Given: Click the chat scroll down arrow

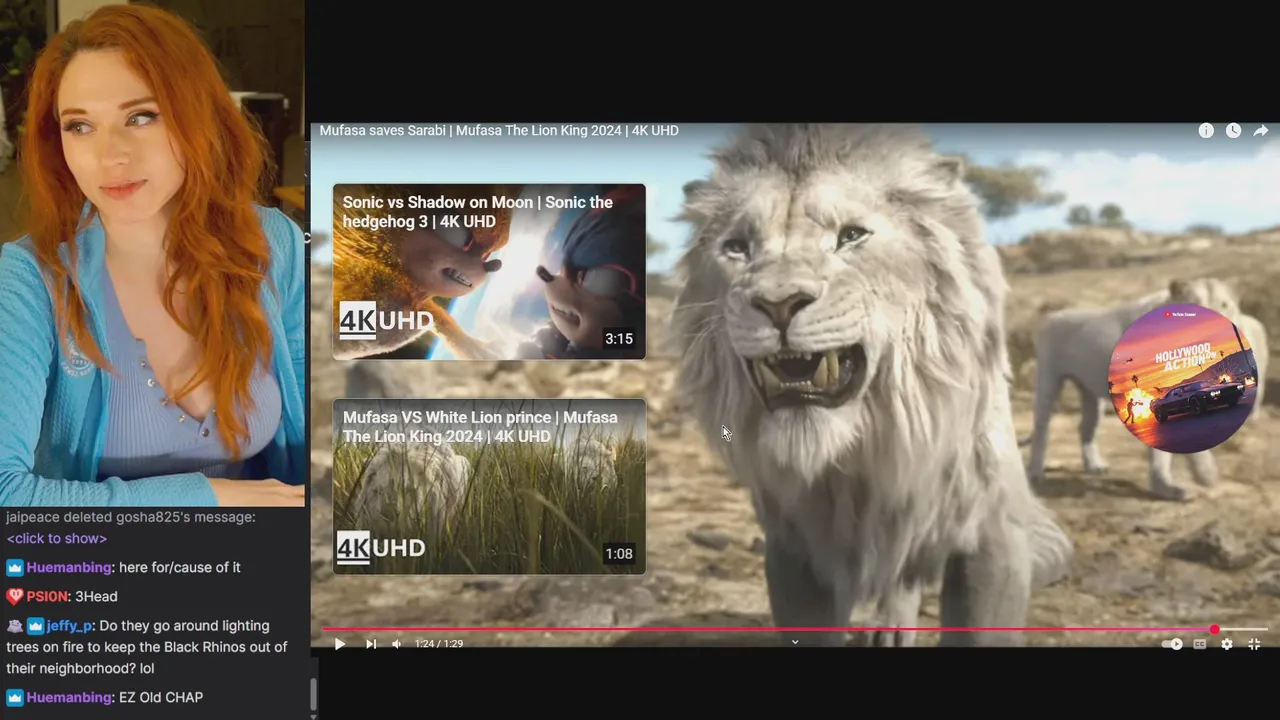Looking at the screenshot, I should coord(314,715).
